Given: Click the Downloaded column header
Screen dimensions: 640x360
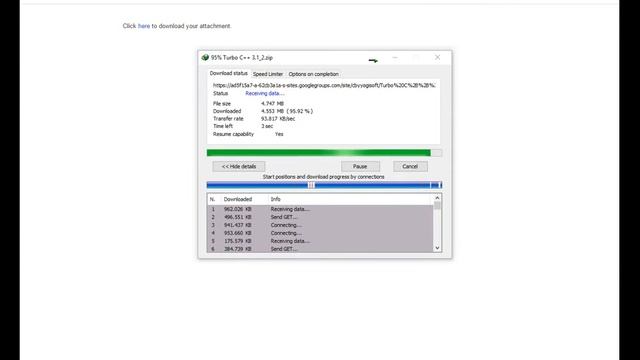Looking at the screenshot, I should (x=238, y=199).
